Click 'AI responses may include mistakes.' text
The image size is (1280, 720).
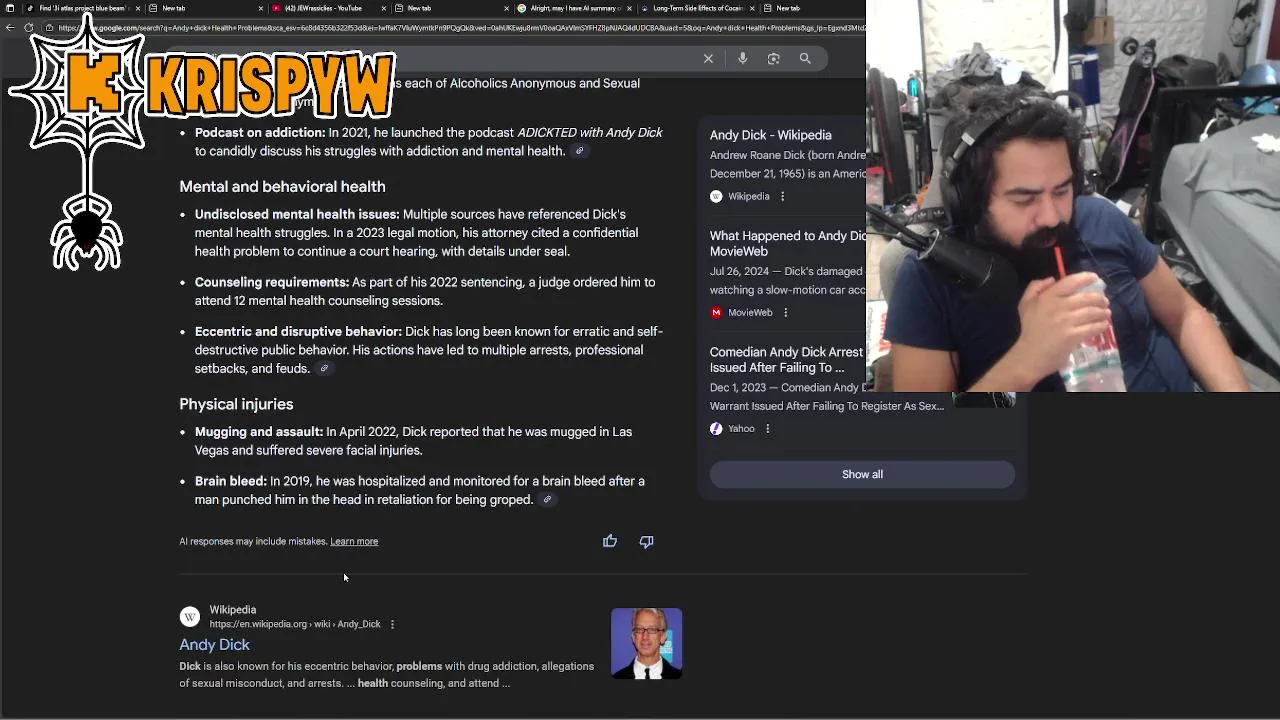(x=253, y=542)
